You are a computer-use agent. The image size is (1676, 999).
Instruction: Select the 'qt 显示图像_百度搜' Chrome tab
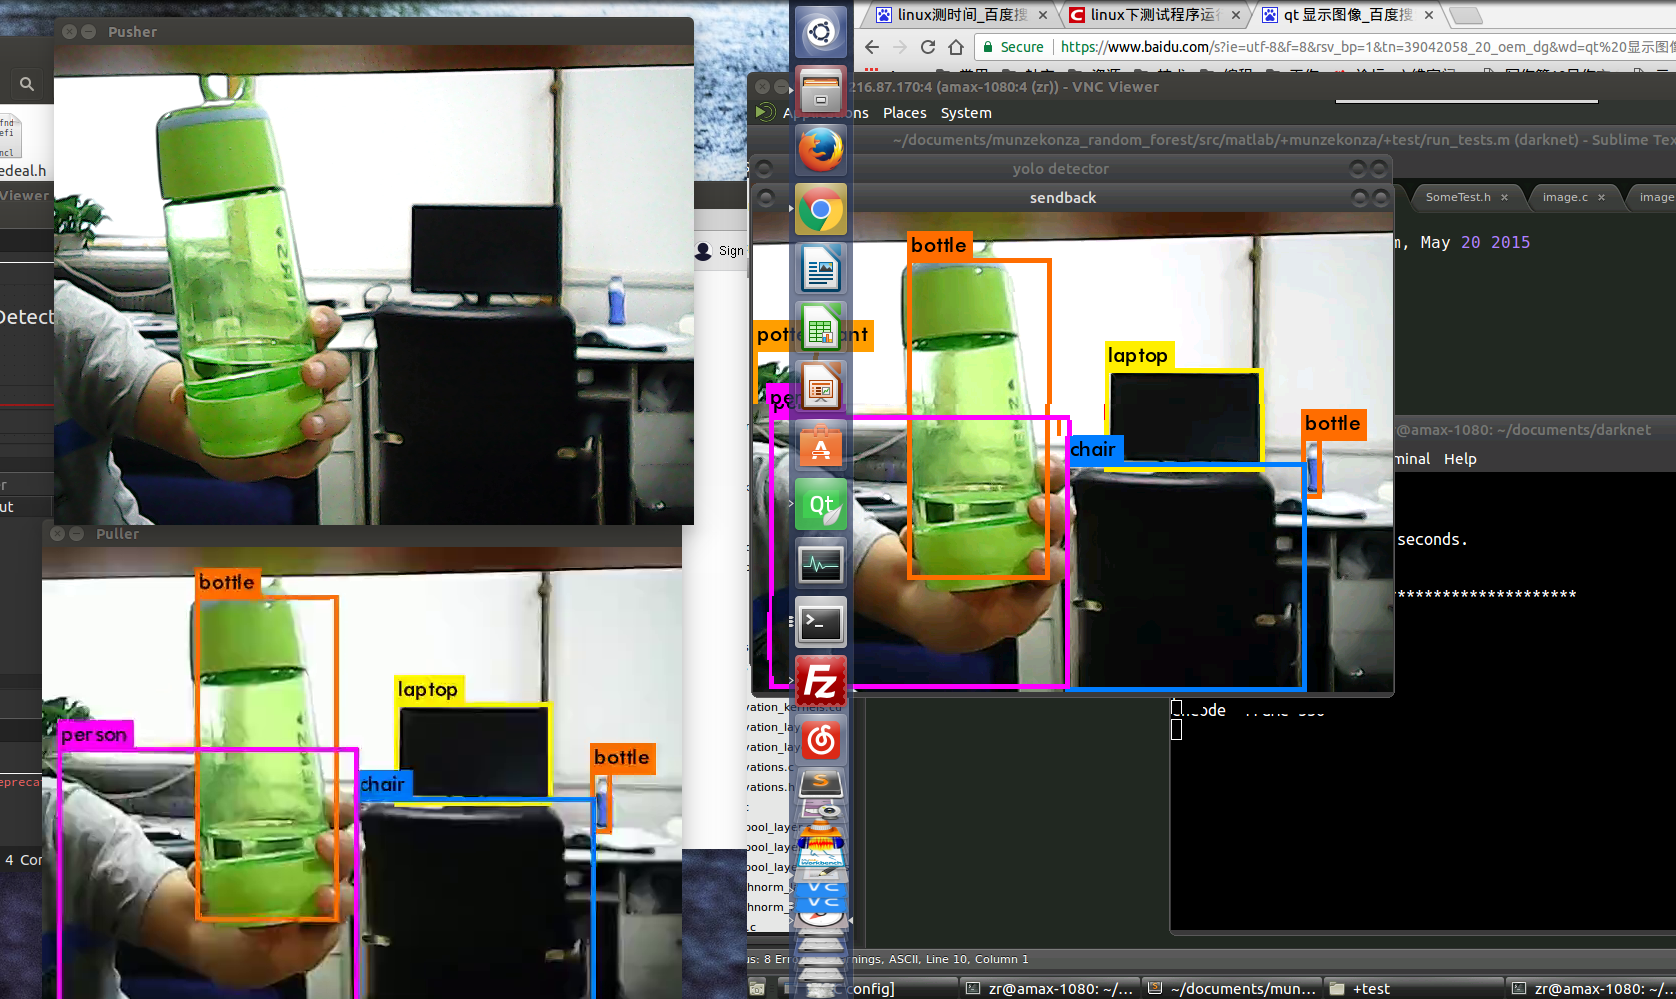(x=1347, y=15)
